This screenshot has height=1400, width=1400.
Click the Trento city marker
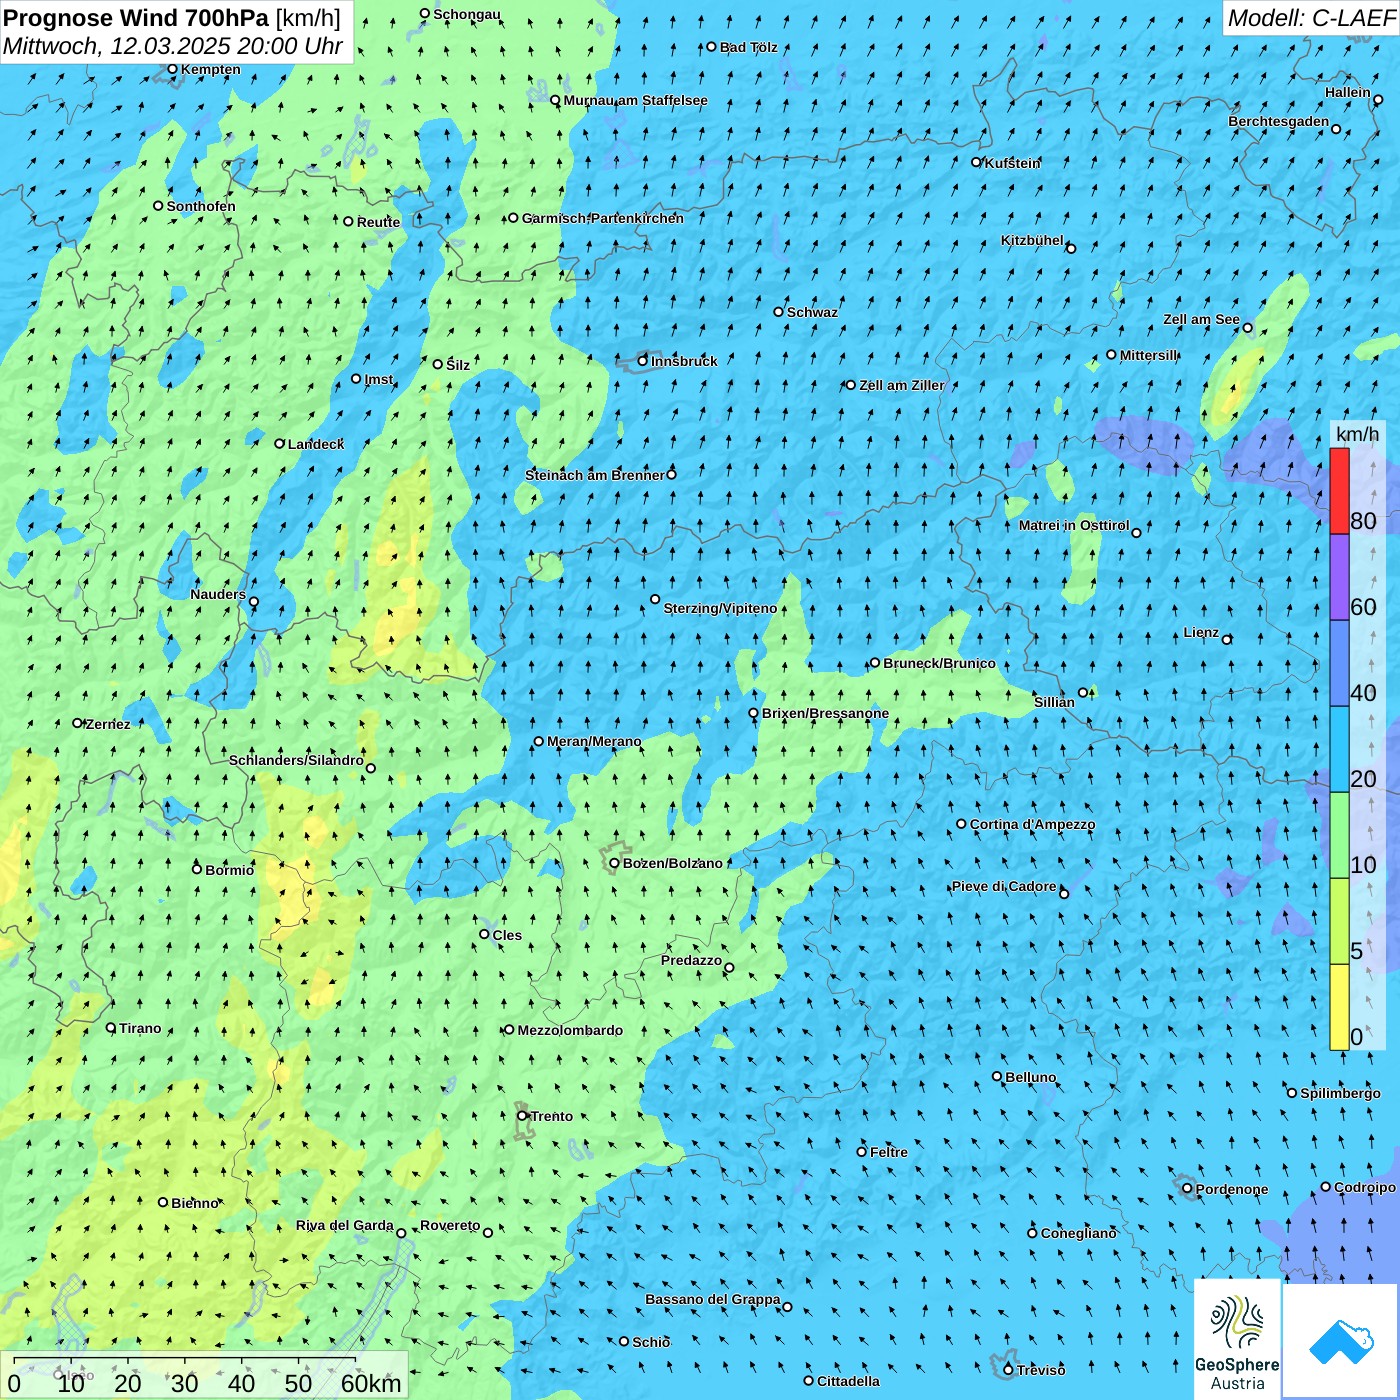tap(522, 1116)
